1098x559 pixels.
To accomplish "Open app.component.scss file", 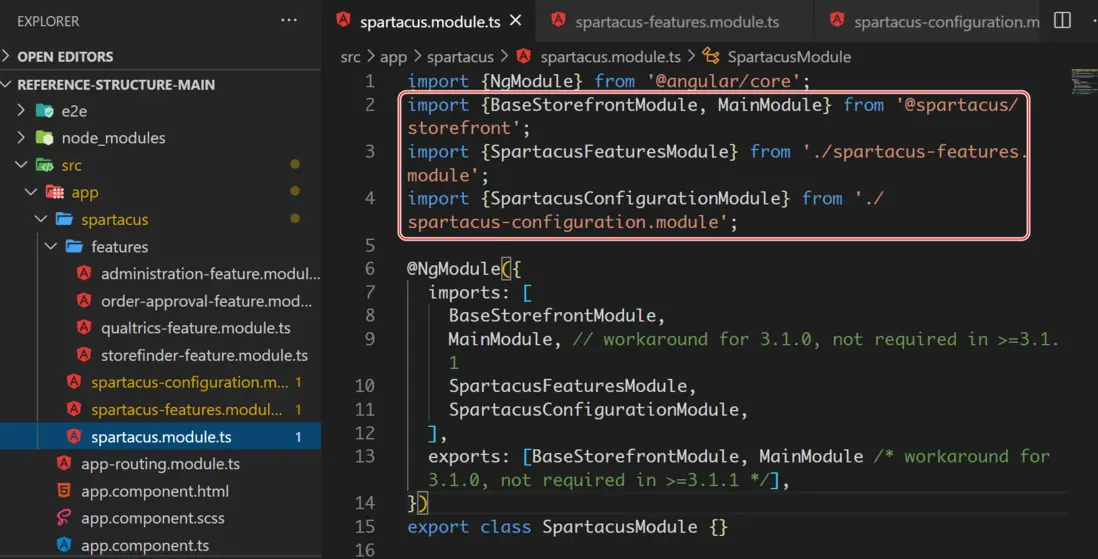I will pos(153,518).
